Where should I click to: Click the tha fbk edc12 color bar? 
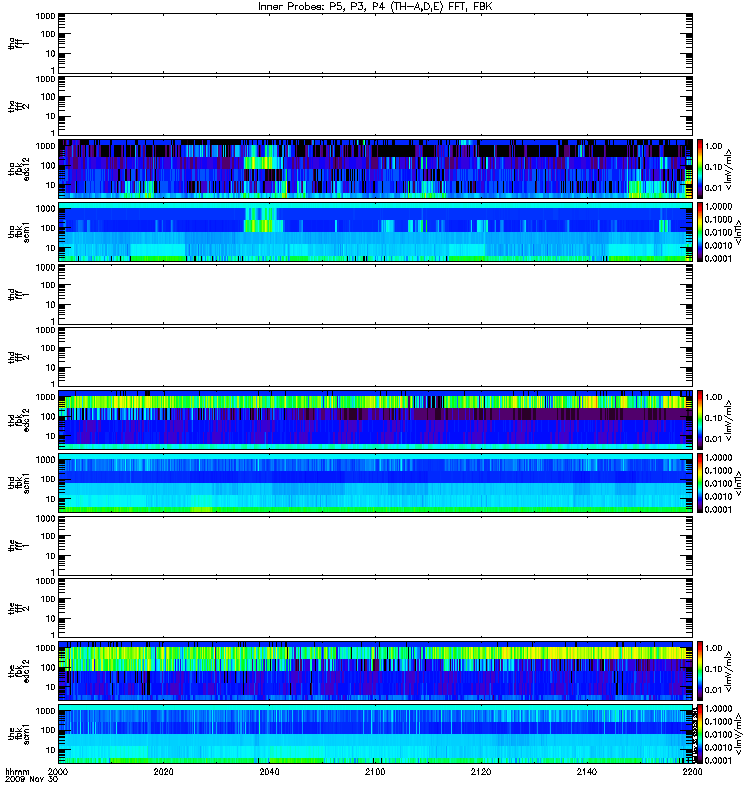[699, 169]
